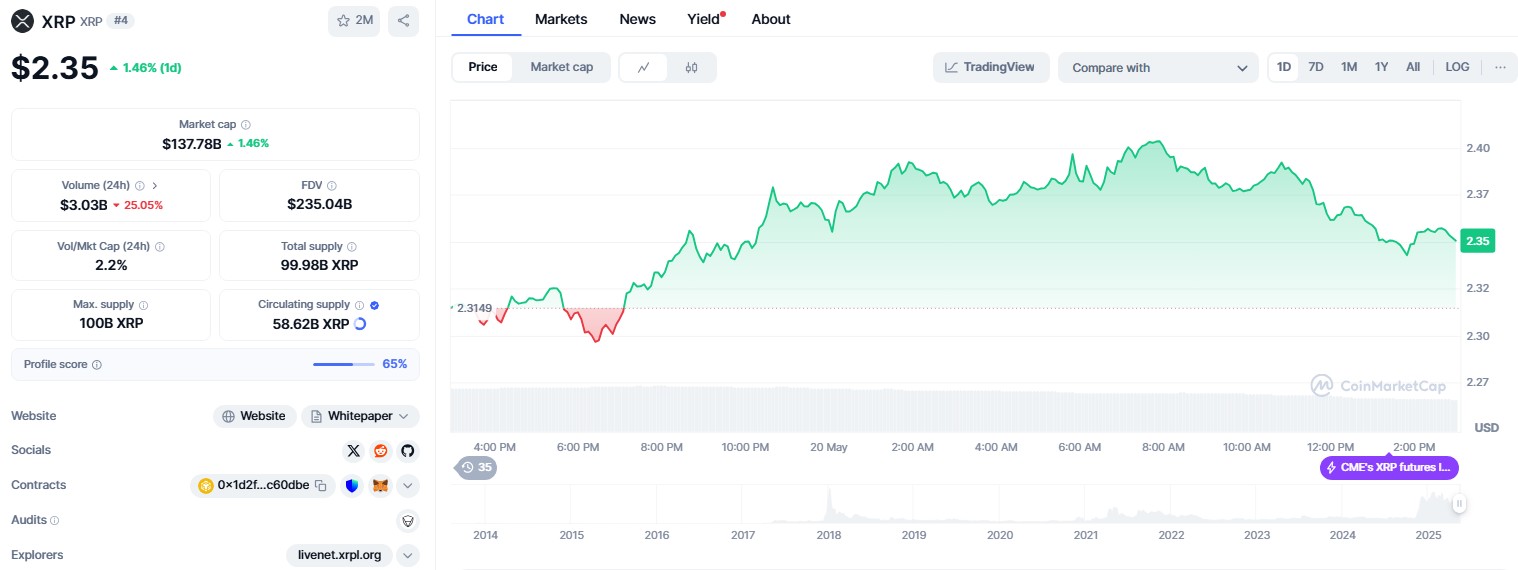The image size is (1518, 570).
Task: Open the livenet.xrpl.org explorer link
Action: click(x=339, y=555)
